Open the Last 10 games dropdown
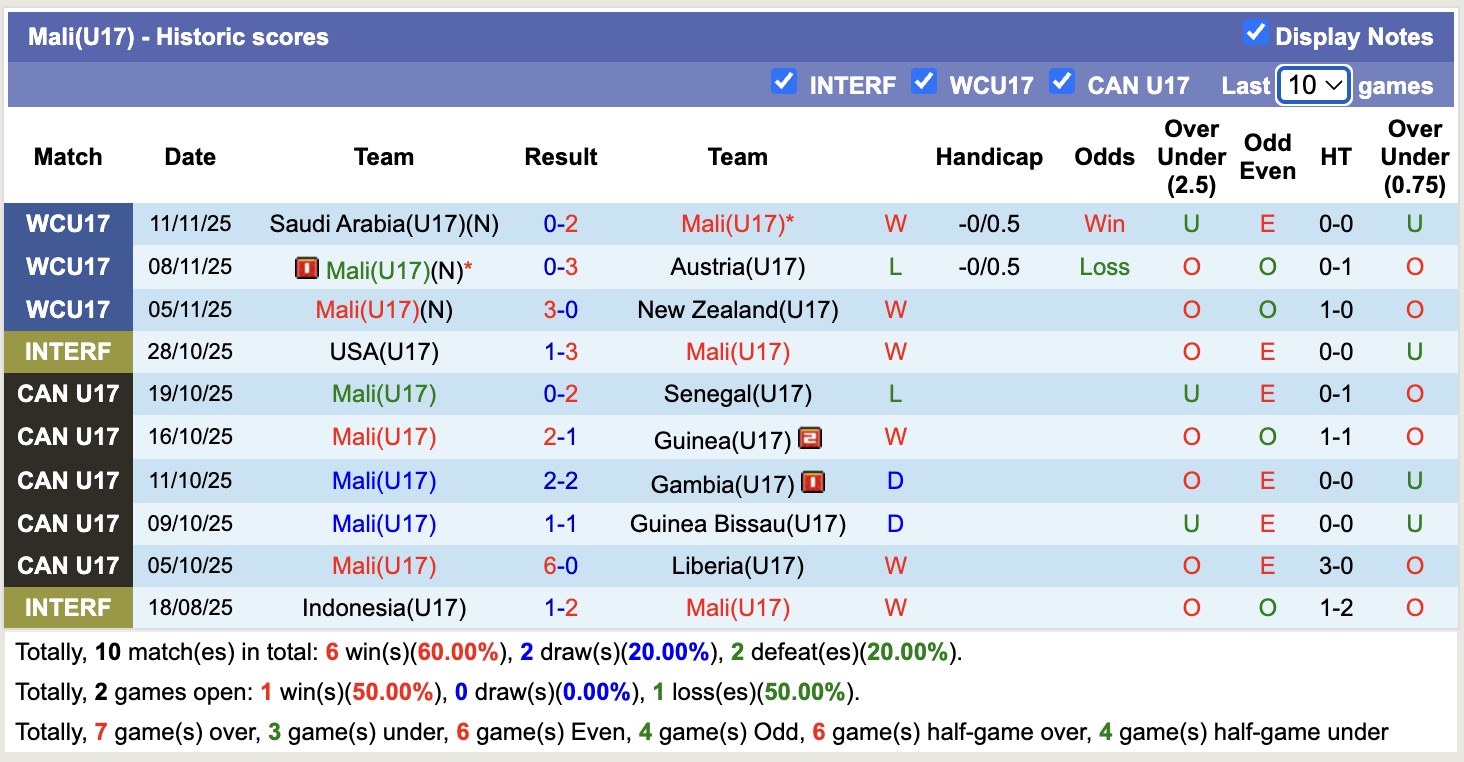1464x762 pixels. point(1314,86)
